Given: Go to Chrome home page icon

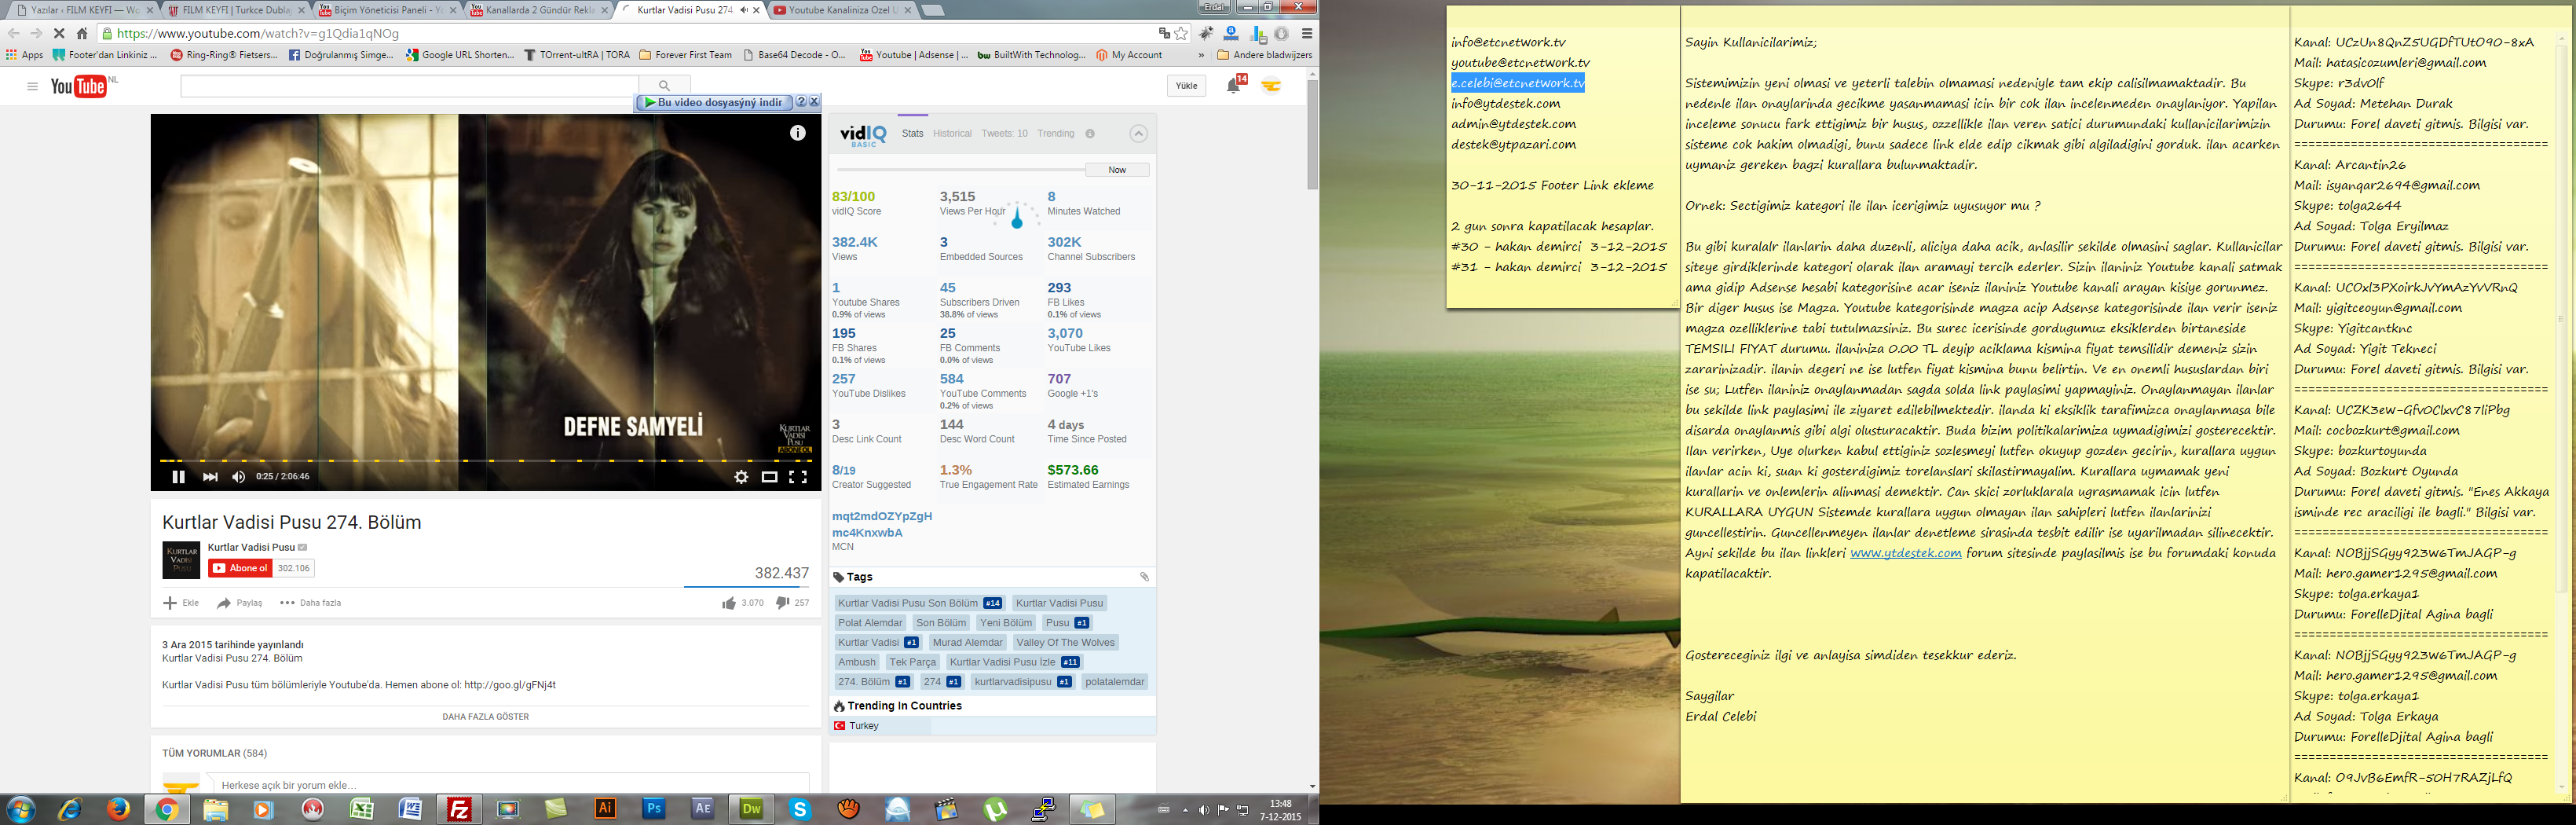Looking at the screenshot, I should [82, 33].
